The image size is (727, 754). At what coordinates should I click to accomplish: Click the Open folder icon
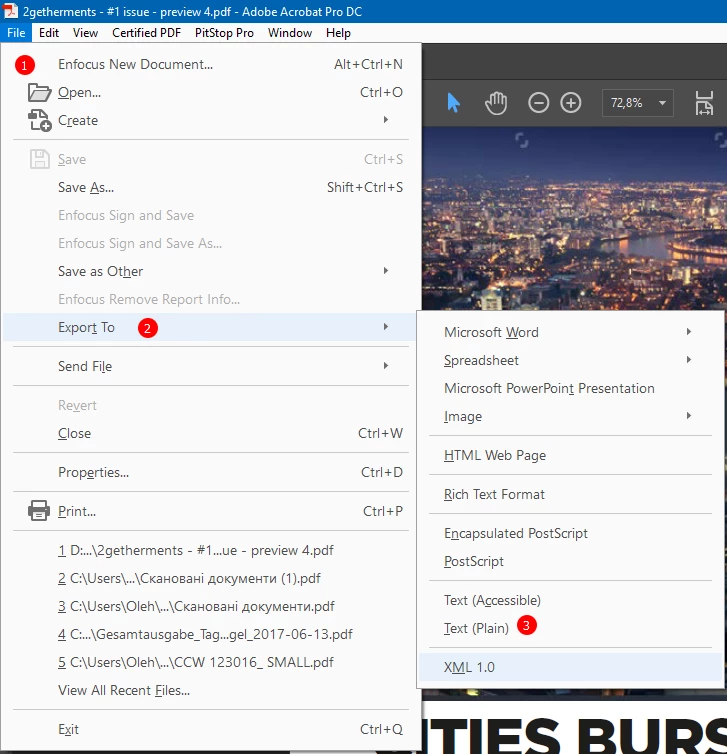click(39, 92)
